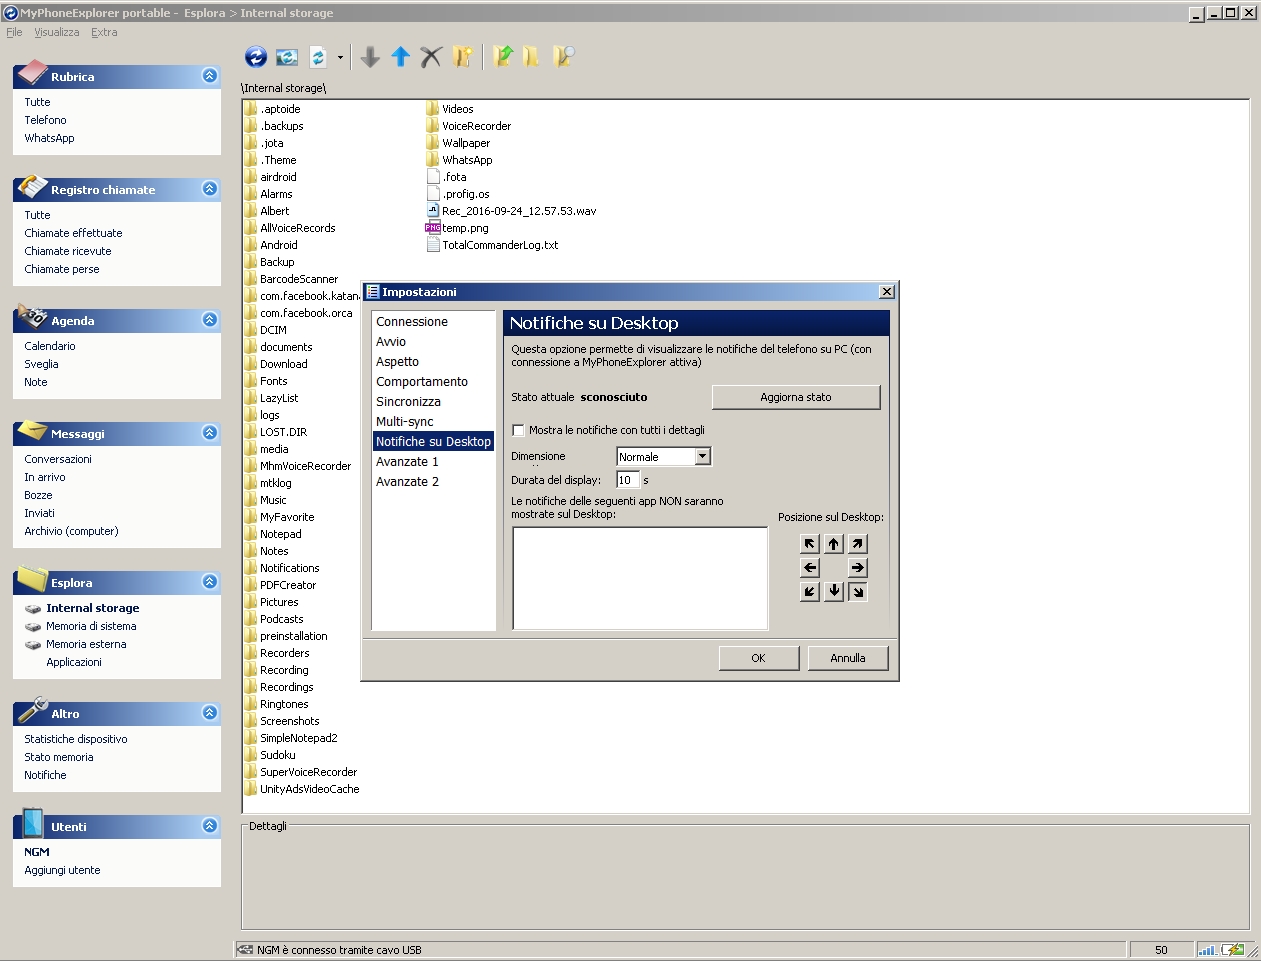The width and height of the screenshot is (1261, 961).
Task: Select middle-right desktop position arrow
Action: 858,568
